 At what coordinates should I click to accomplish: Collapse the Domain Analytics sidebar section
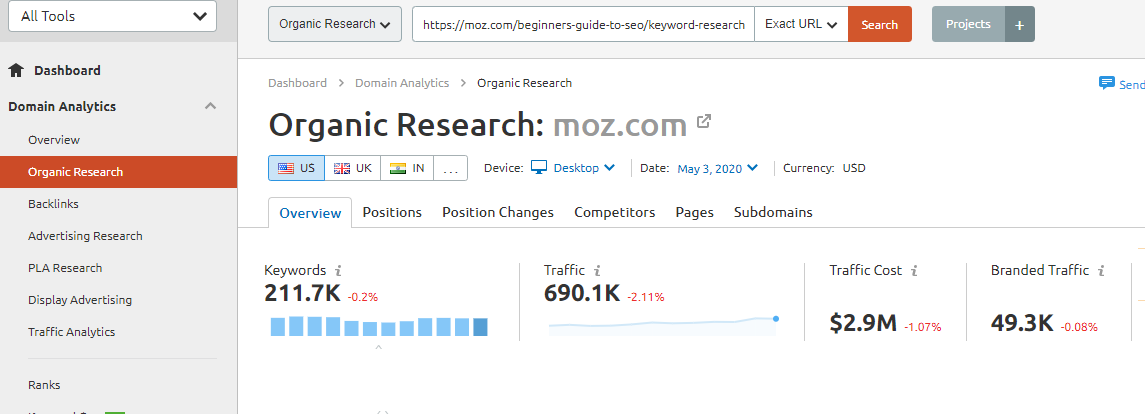click(x=210, y=106)
